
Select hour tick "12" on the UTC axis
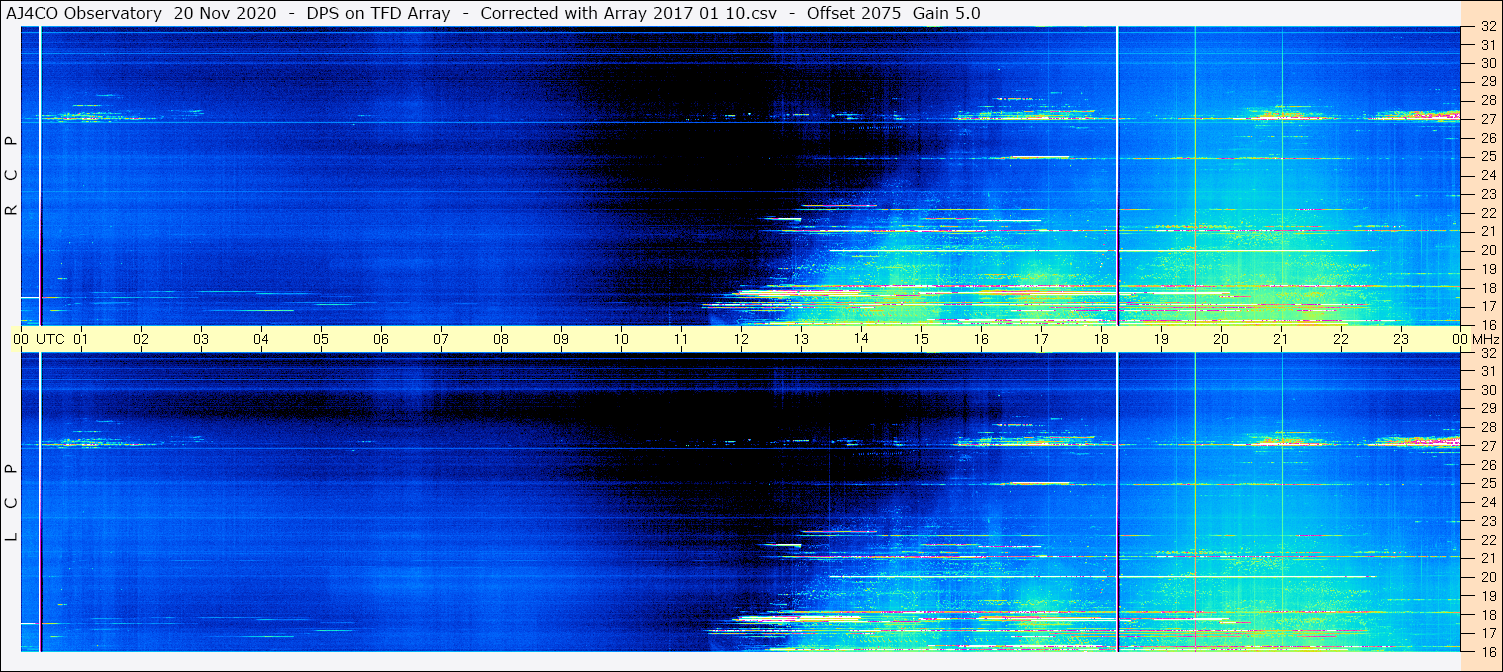click(x=741, y=338)
